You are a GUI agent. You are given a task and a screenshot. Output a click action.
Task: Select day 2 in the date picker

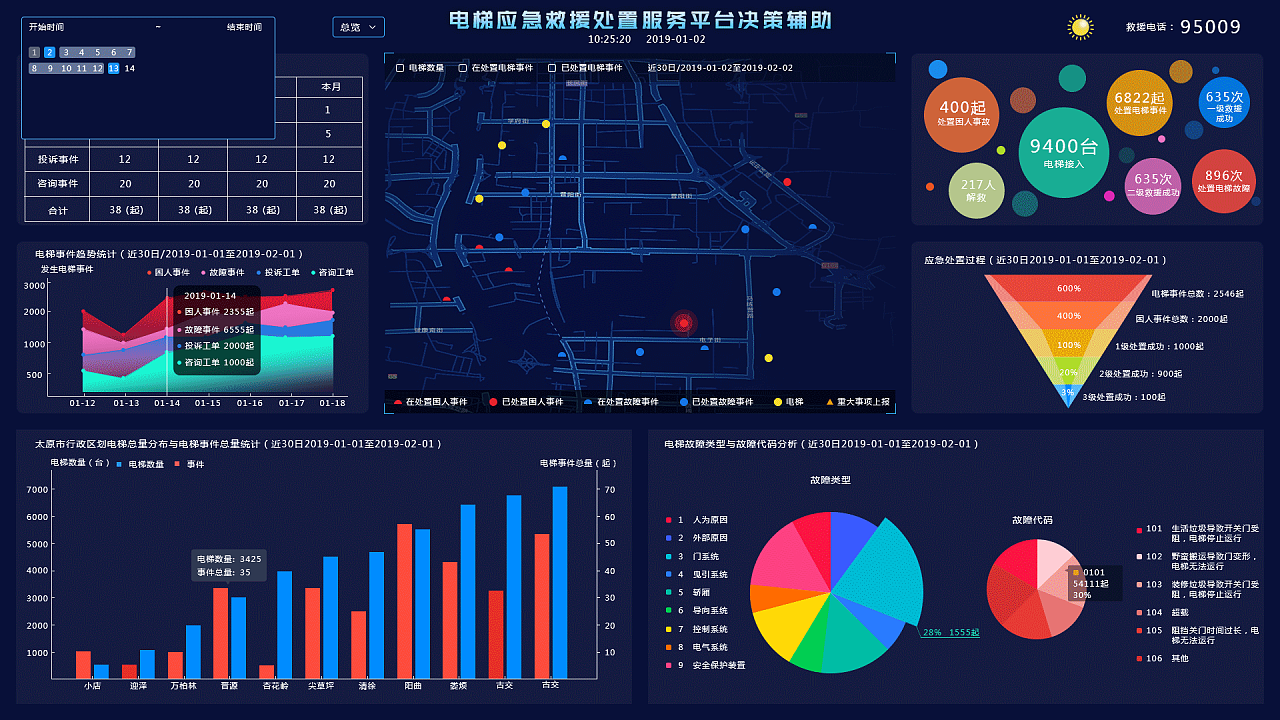click(50, 52)
